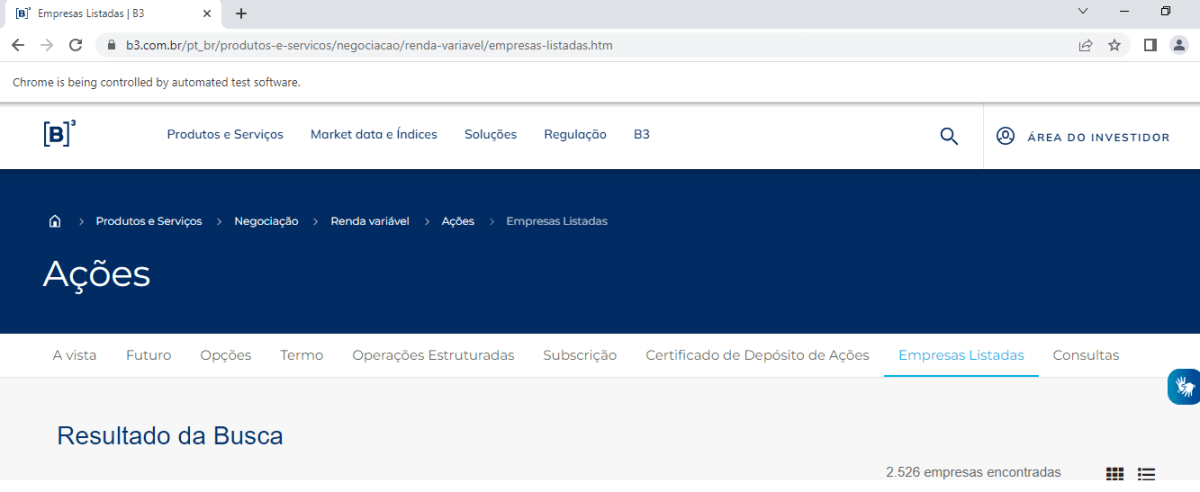
Task: Open the B3 menu item
Action: [642, 134]
